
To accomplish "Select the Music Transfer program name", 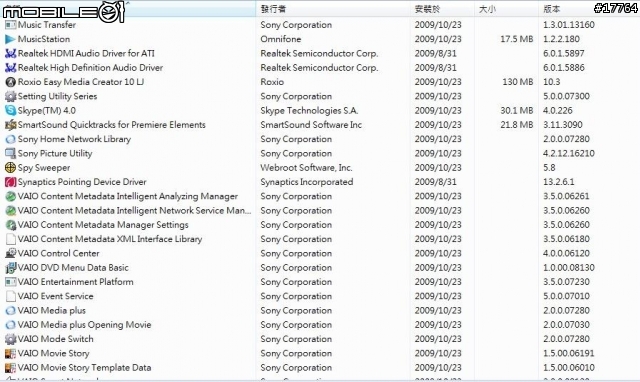I will (x=47, y=25).
